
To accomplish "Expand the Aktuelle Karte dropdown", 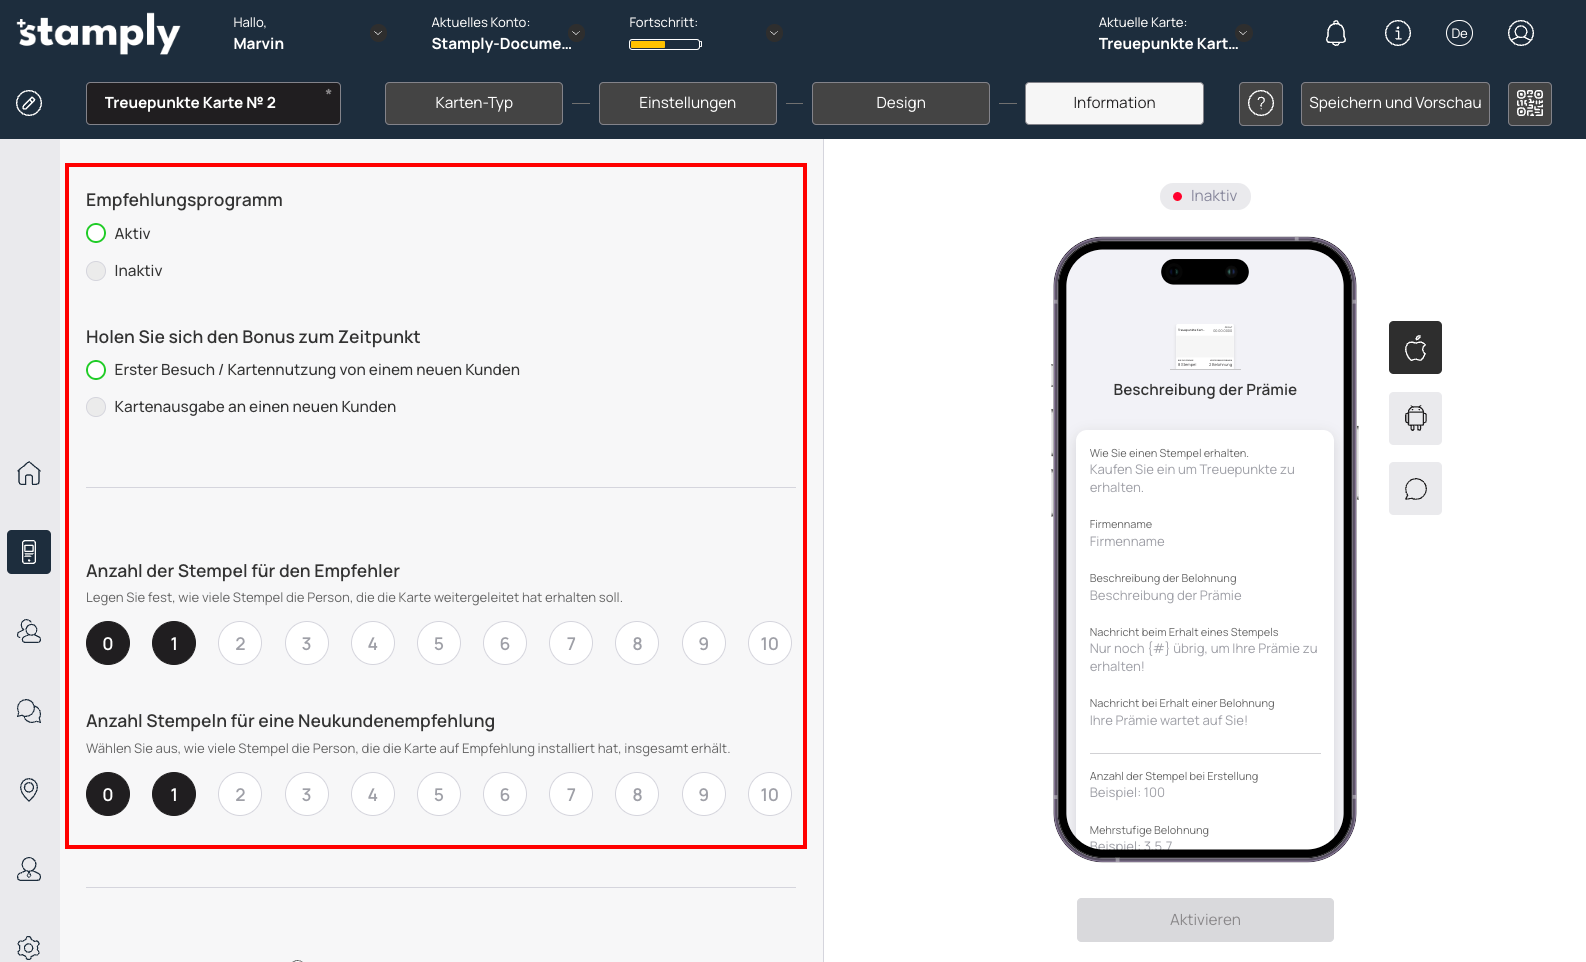I will [1243, 33].
